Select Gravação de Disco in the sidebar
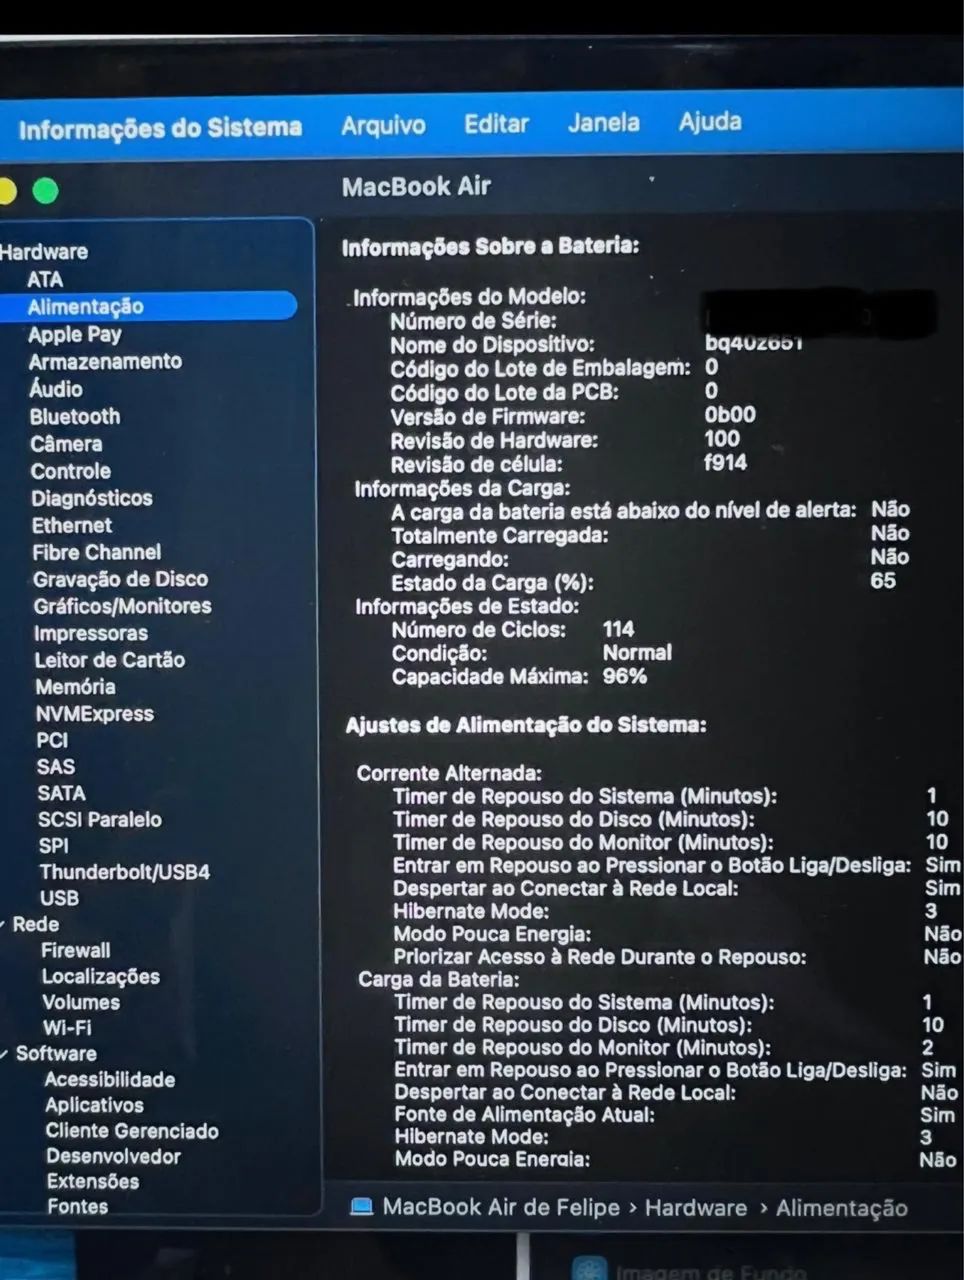 click(x=120, y=579)
